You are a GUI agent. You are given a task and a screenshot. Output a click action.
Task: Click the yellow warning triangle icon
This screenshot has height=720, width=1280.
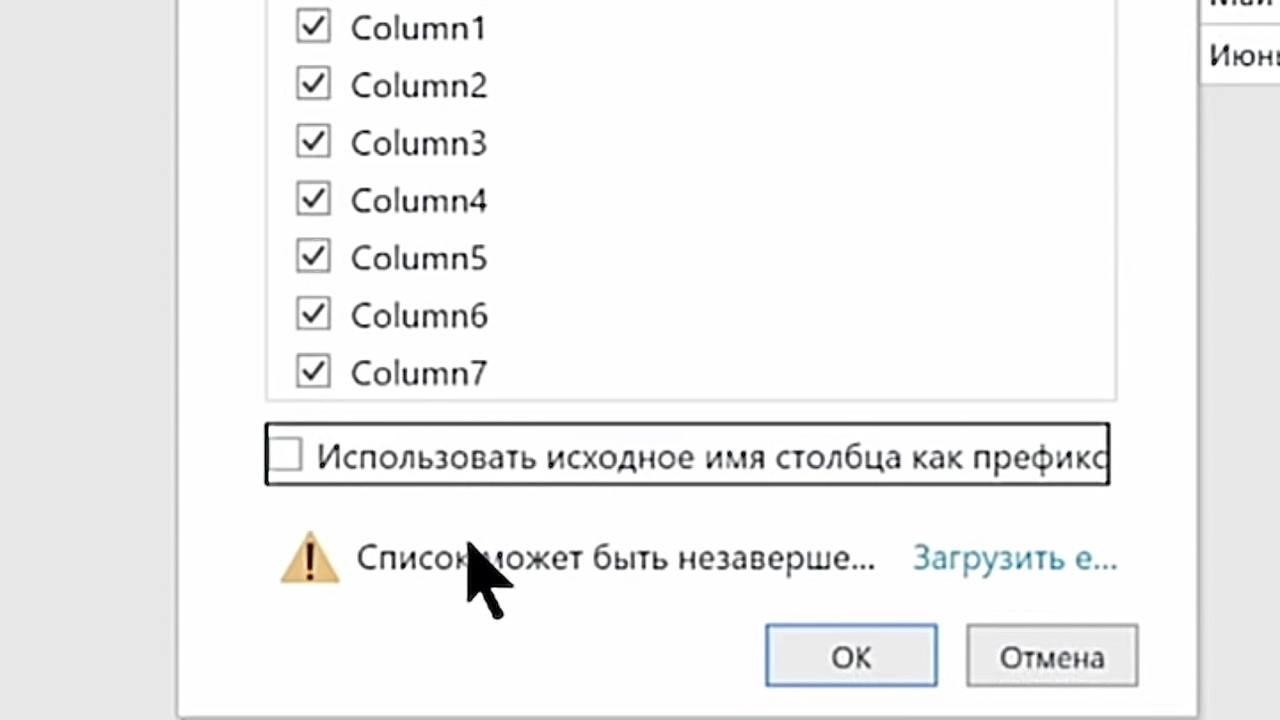point(310,558)
